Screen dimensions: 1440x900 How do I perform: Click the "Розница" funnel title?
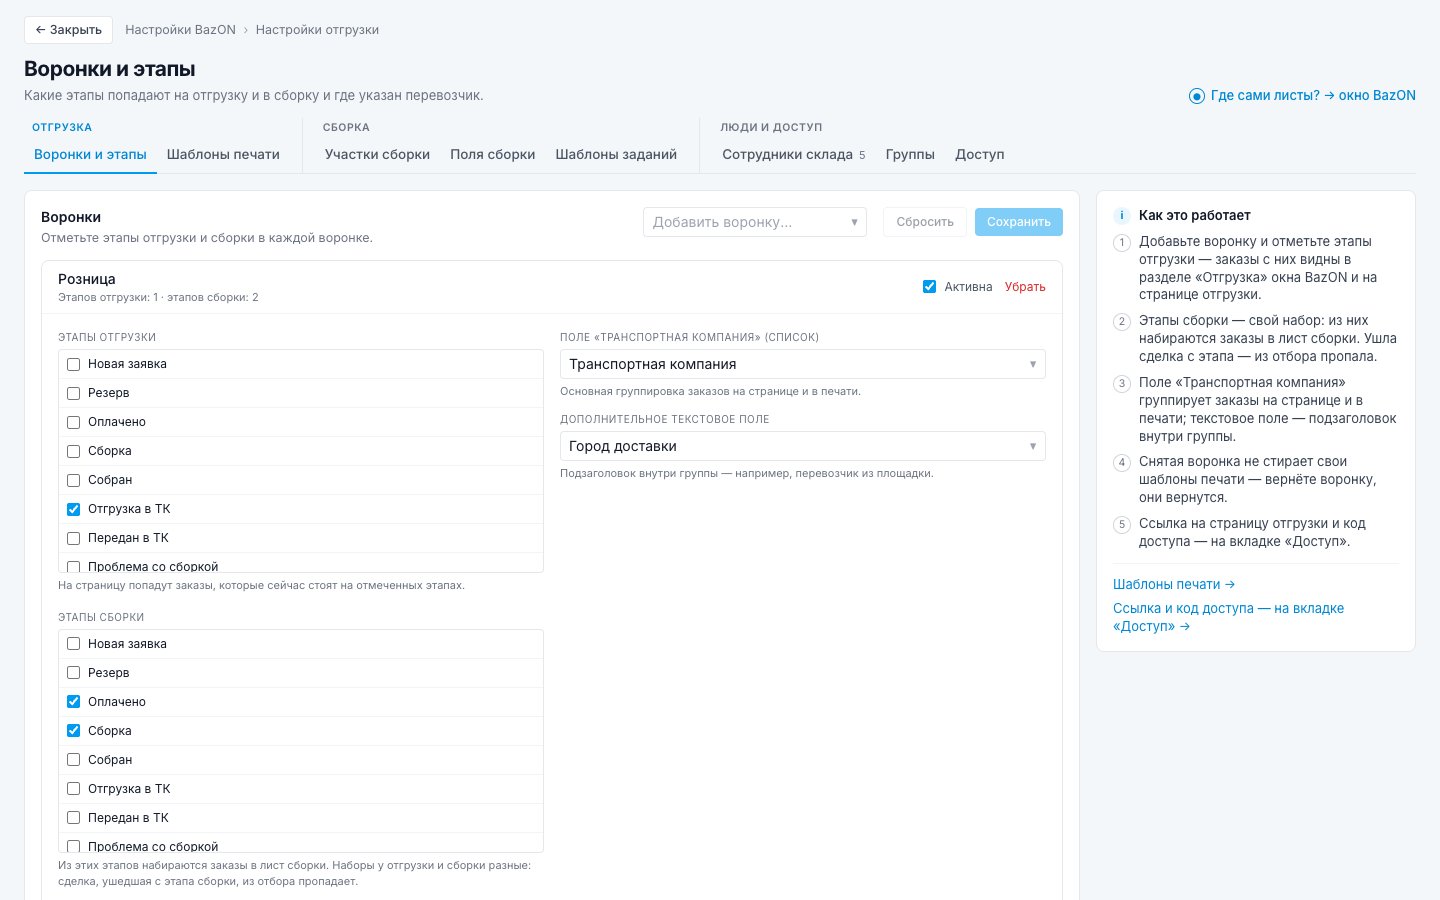pyautogui.click(x=87, y=279)
